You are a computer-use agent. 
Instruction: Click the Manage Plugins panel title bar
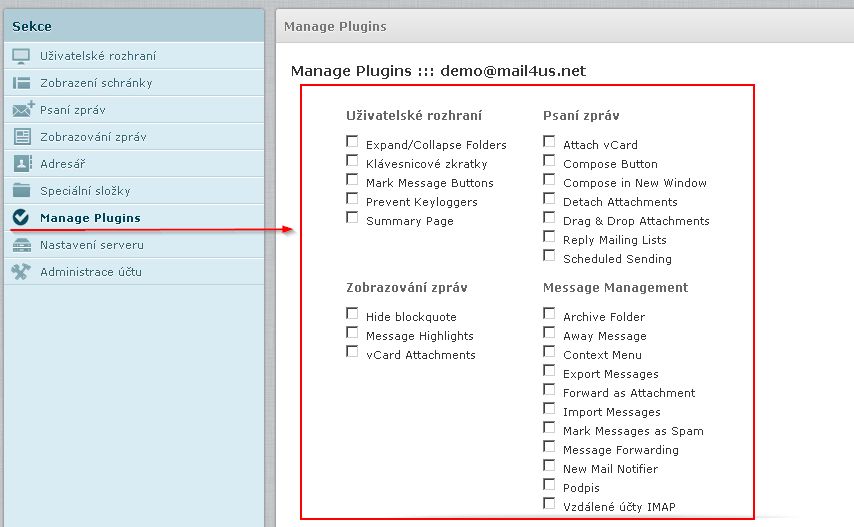(565, 26)
